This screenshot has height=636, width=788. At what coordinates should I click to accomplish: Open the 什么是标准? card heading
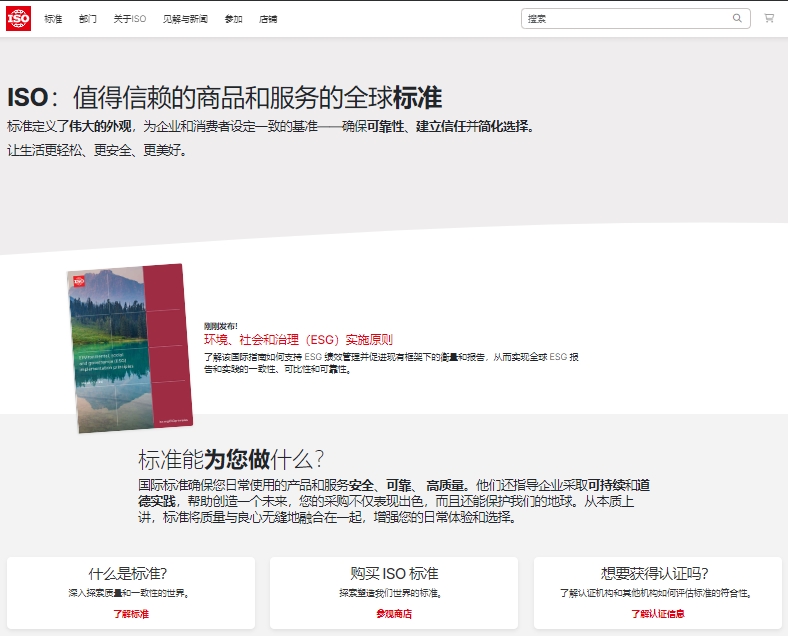[128, 573]
